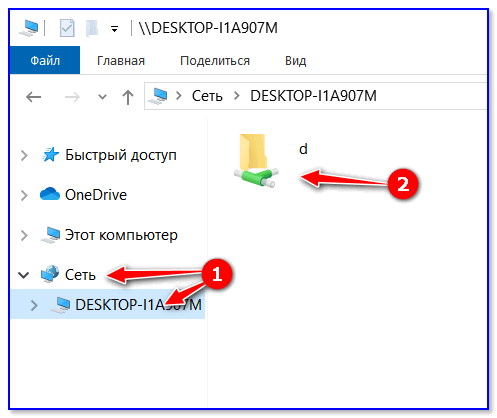Click the computer icon in address bar
The height and width of the screenshot is (418, 497).
click(158, 96)
